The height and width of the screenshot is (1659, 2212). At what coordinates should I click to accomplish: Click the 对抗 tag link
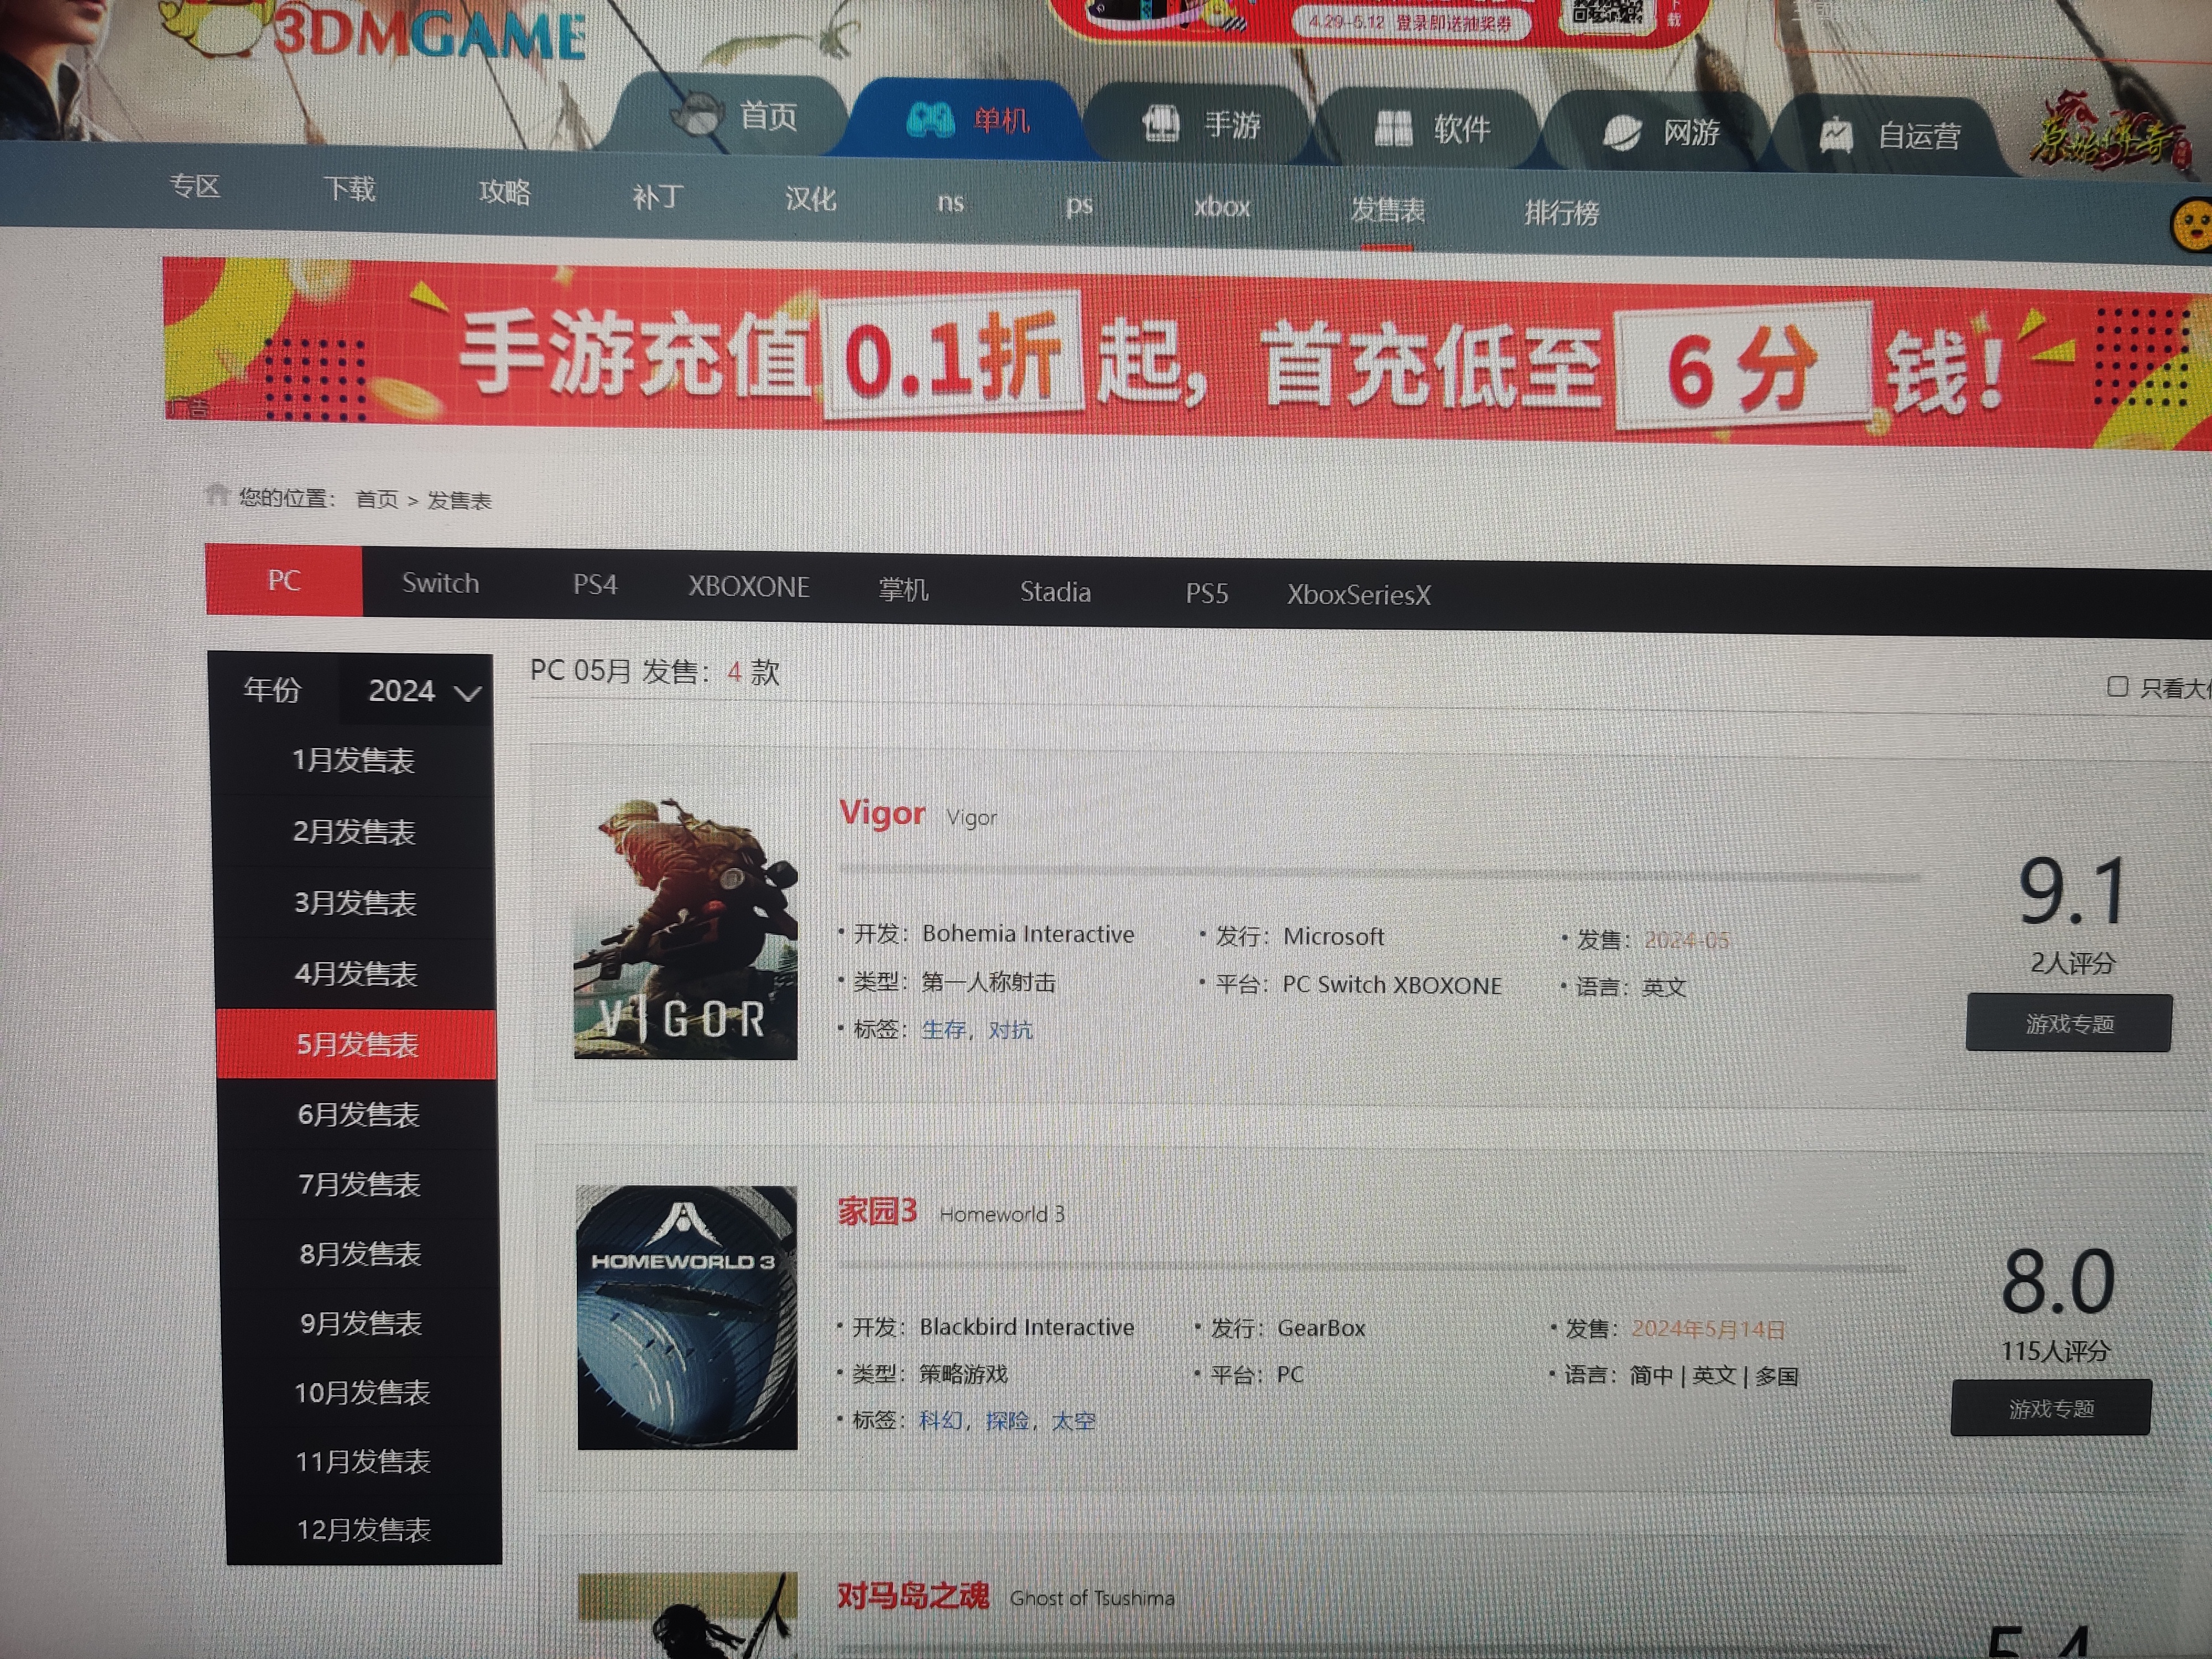1010,1029
